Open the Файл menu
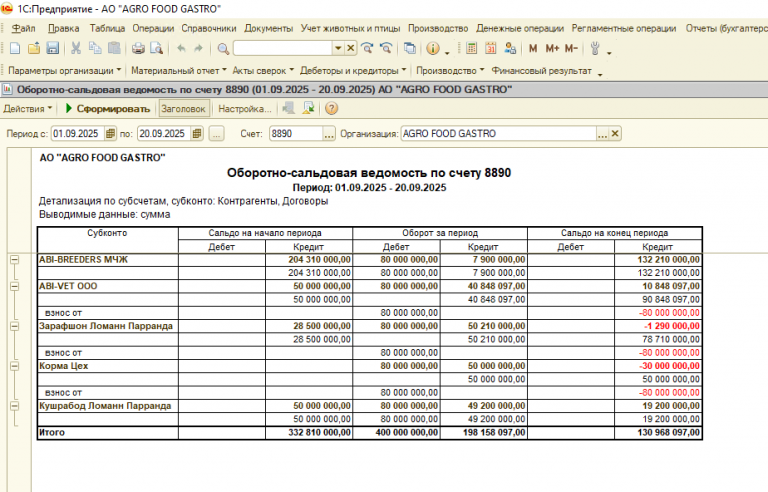 24,28
